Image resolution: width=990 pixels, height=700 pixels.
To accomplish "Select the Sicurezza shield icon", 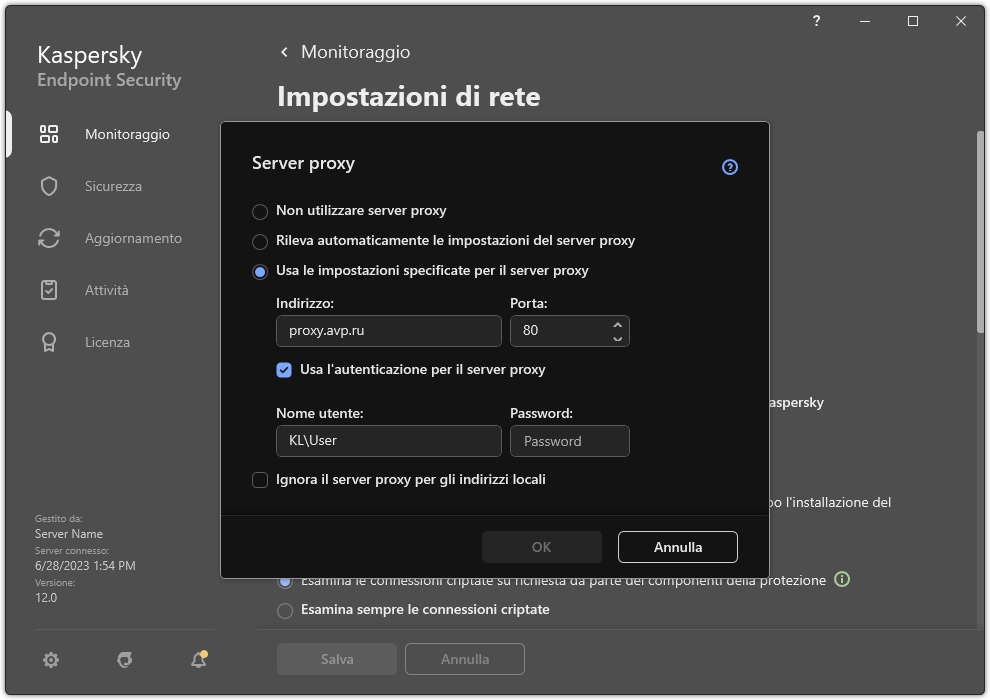I will point(48,186).
